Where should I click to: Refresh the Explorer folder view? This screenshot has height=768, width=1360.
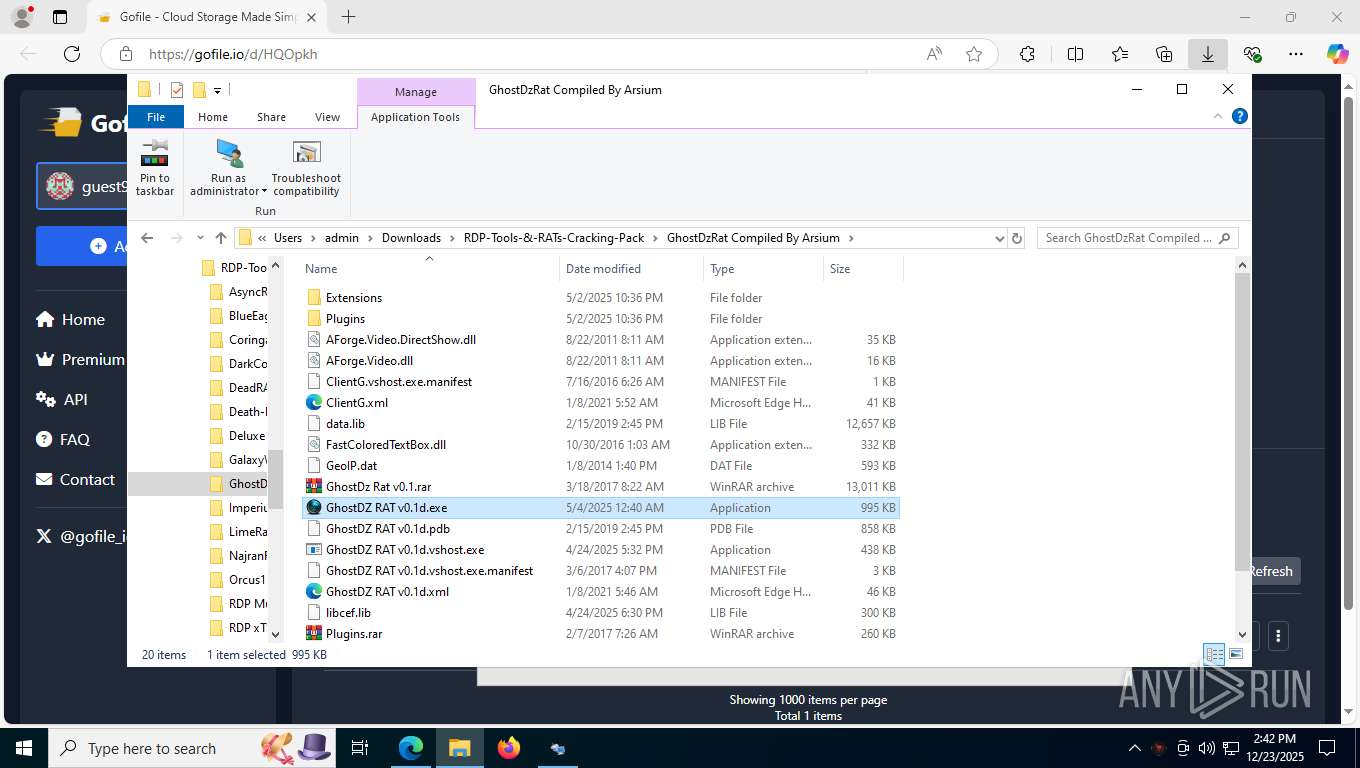coord(1017,238)
